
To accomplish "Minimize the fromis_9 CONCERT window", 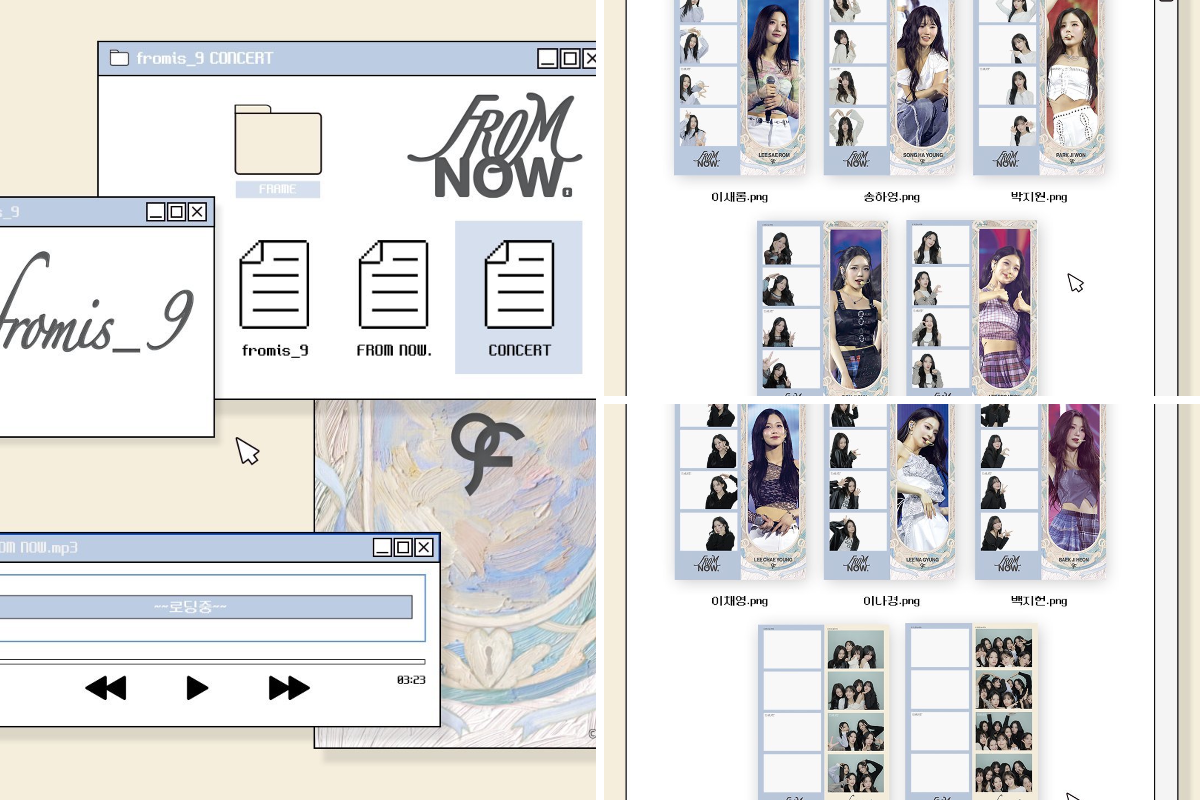I will tap(547, 58).
